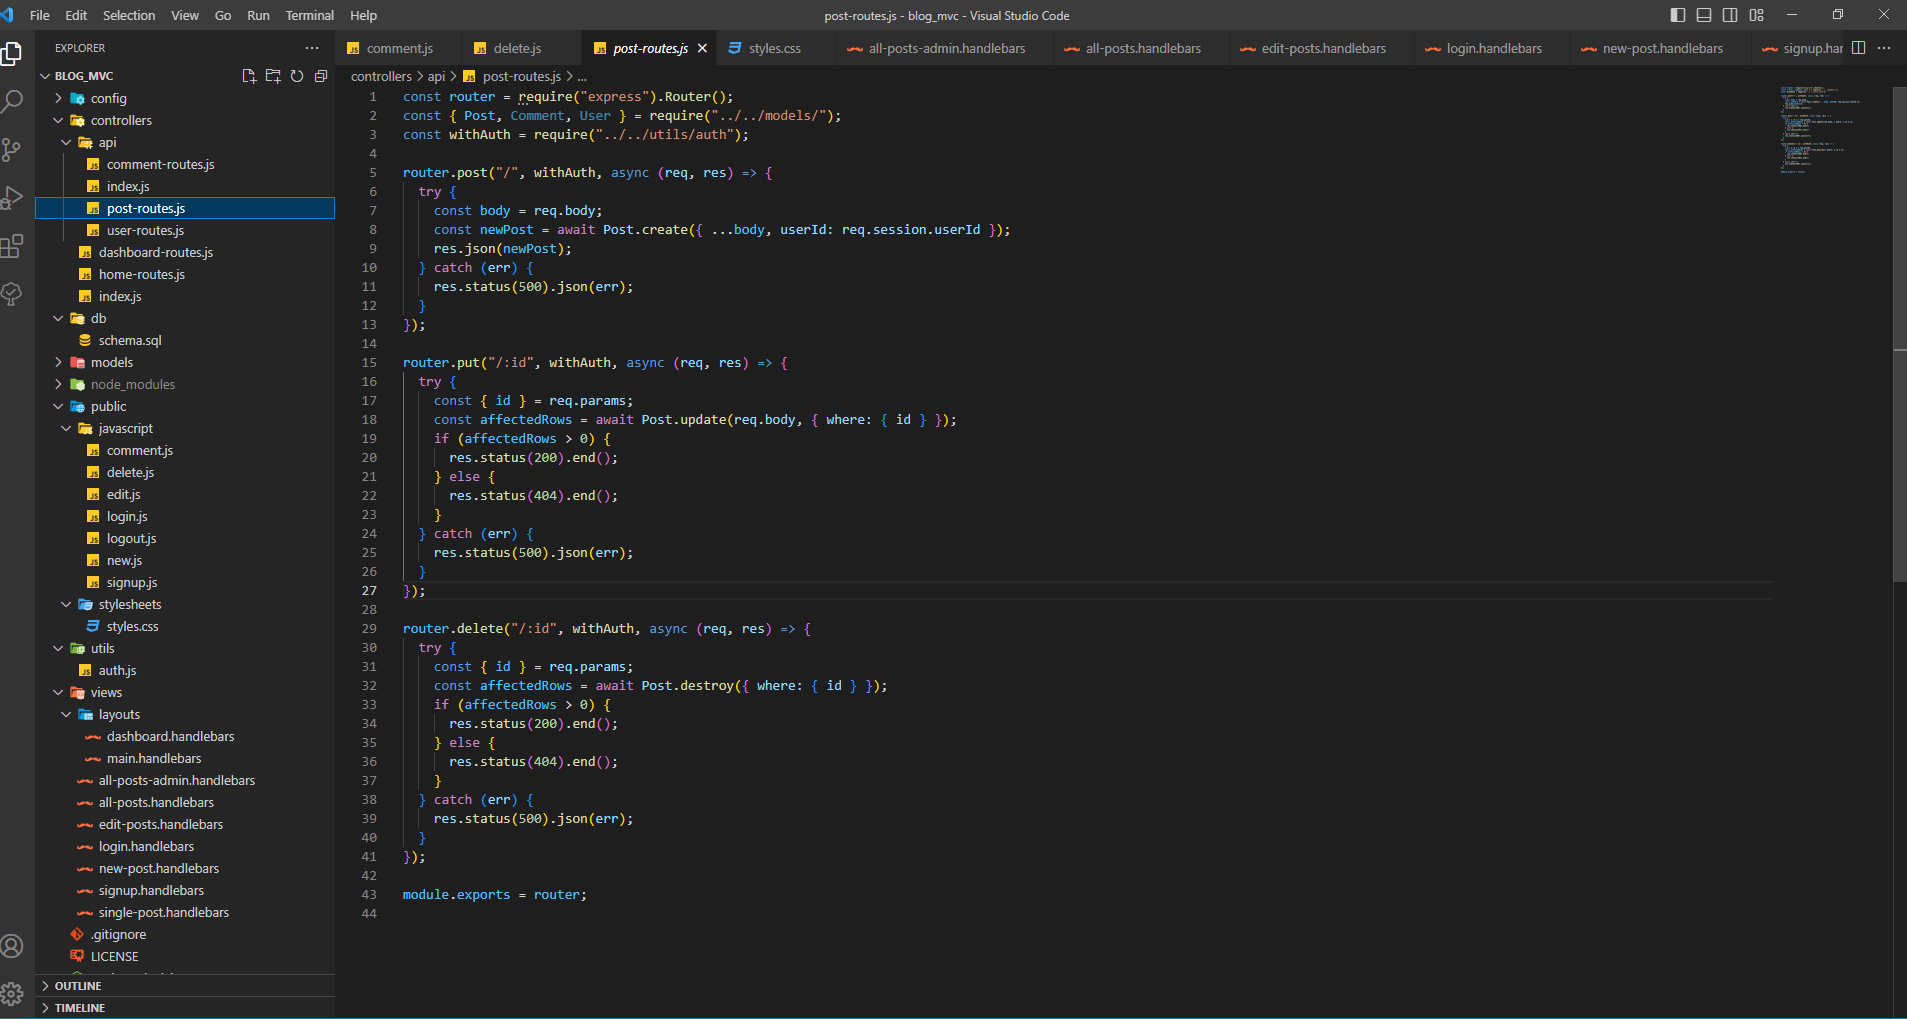Switch to the login.handlebars tab
The image size is (1907, 1019).
click(x=1494, y=48)
